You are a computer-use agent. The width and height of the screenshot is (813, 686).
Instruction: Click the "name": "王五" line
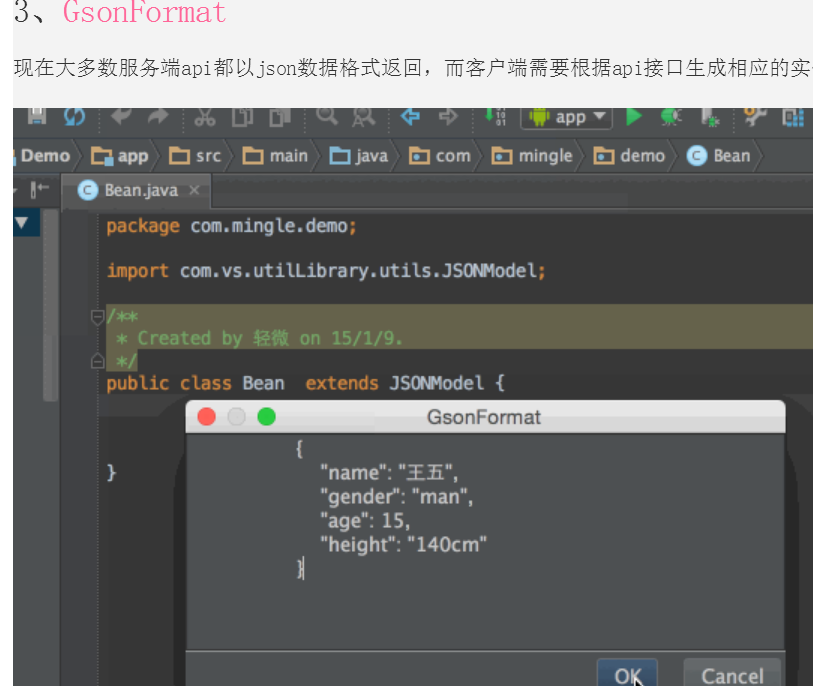click(389, 472)
